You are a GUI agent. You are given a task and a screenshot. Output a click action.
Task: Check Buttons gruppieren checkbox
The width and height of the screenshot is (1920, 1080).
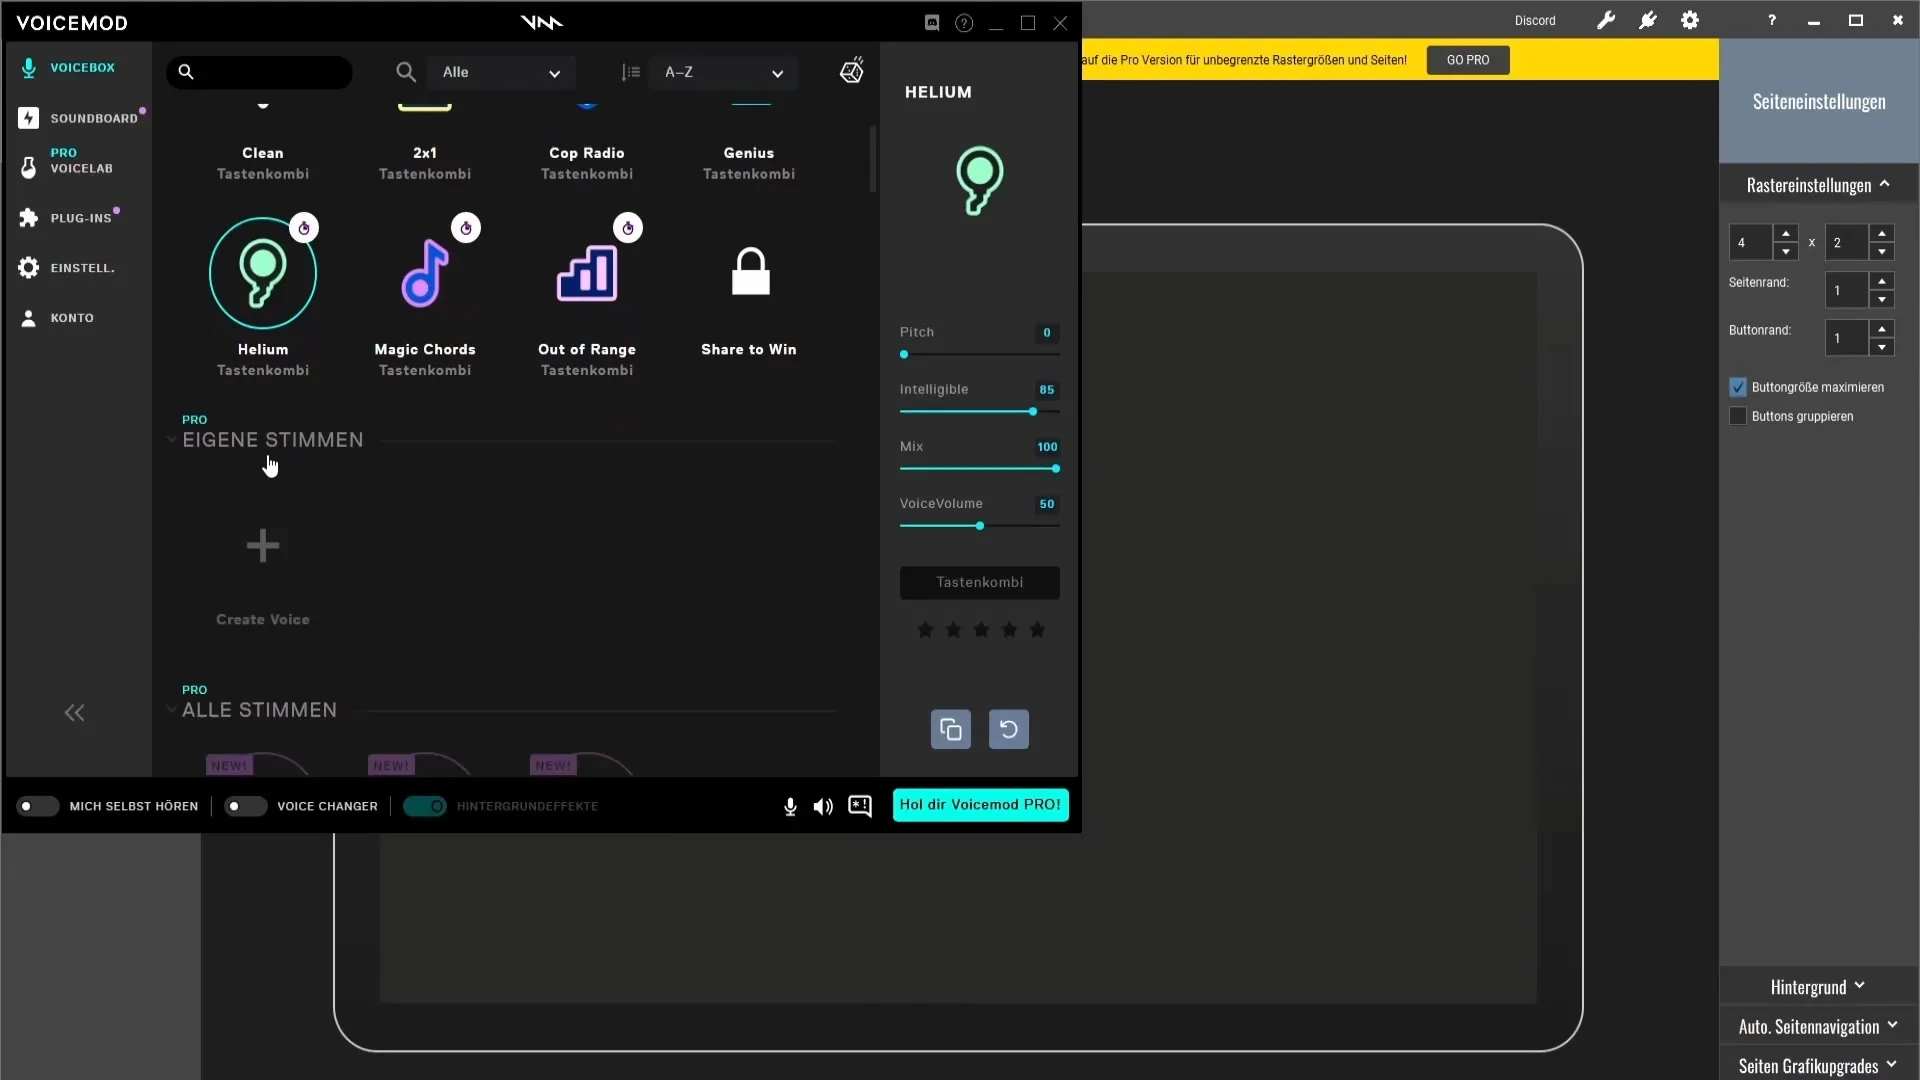click(x=1738, y=416)
